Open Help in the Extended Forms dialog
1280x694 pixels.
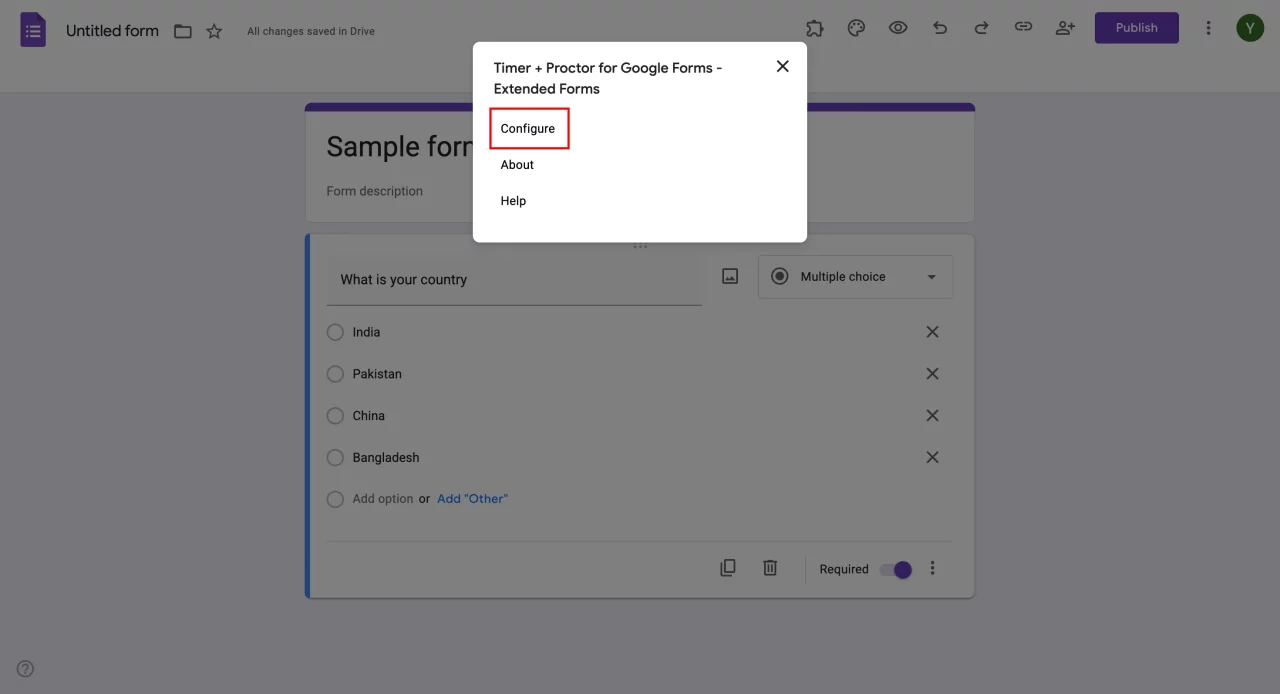513,200
